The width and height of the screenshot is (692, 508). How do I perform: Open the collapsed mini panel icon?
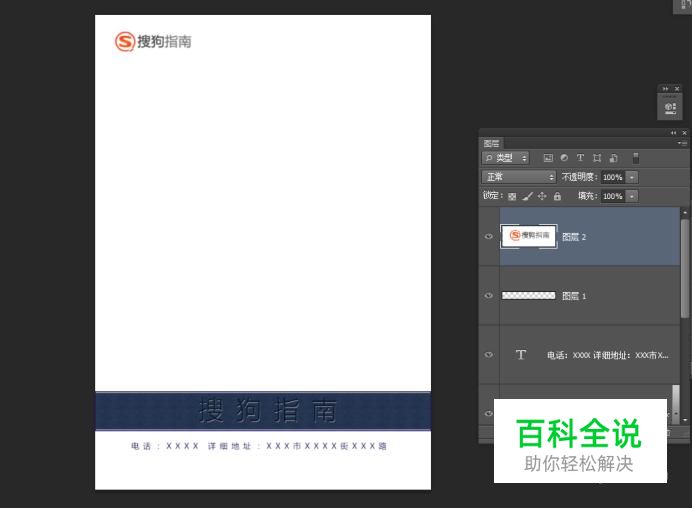[670, 108]
